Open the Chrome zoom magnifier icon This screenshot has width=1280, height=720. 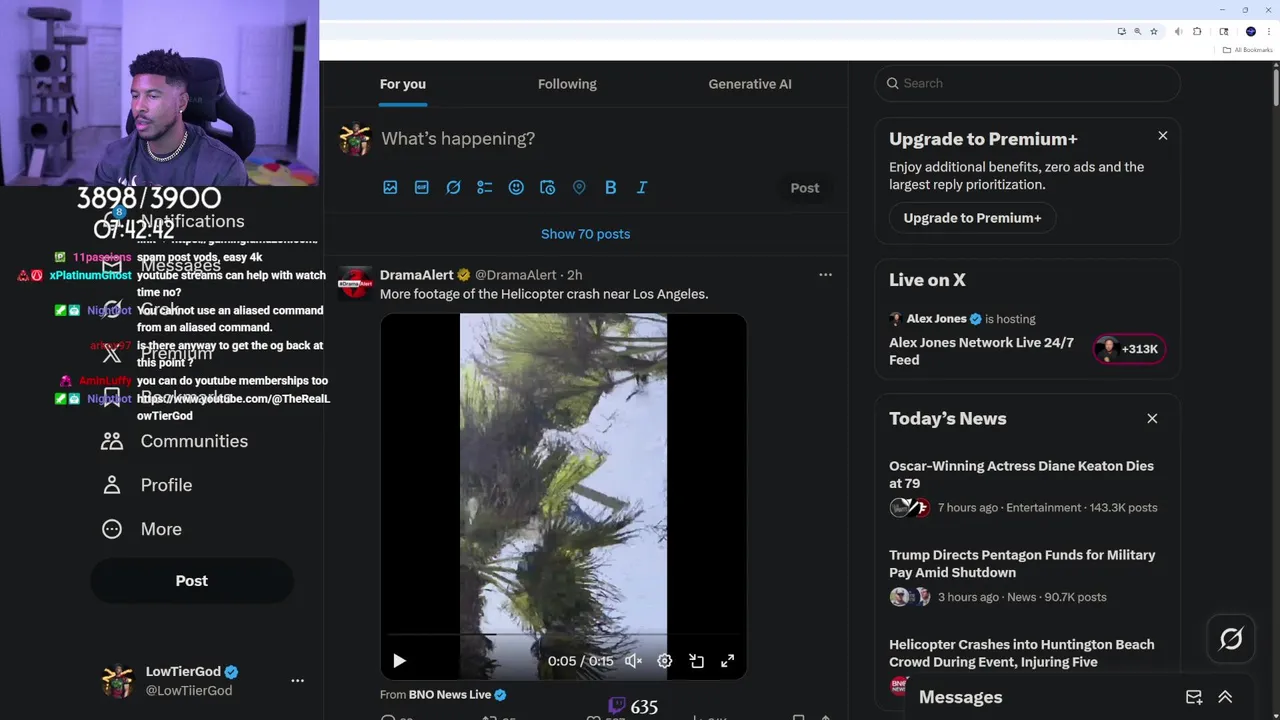click(x=1138, y=32)
